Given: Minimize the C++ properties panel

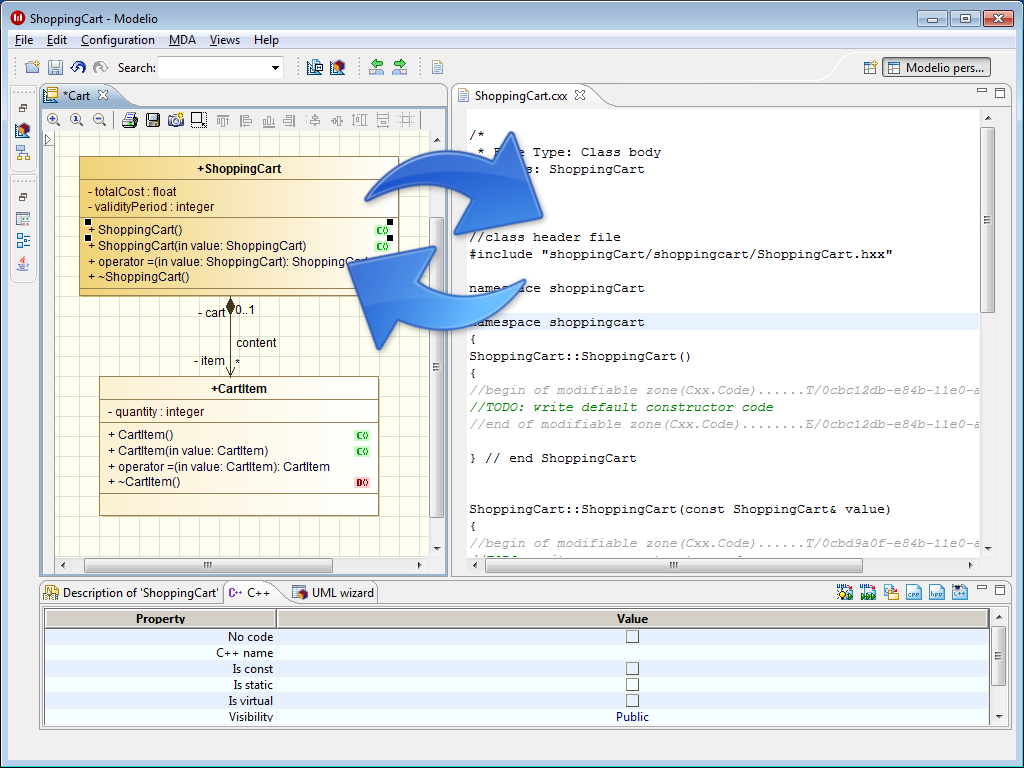Looking at the screenshot, I should 982,588.
